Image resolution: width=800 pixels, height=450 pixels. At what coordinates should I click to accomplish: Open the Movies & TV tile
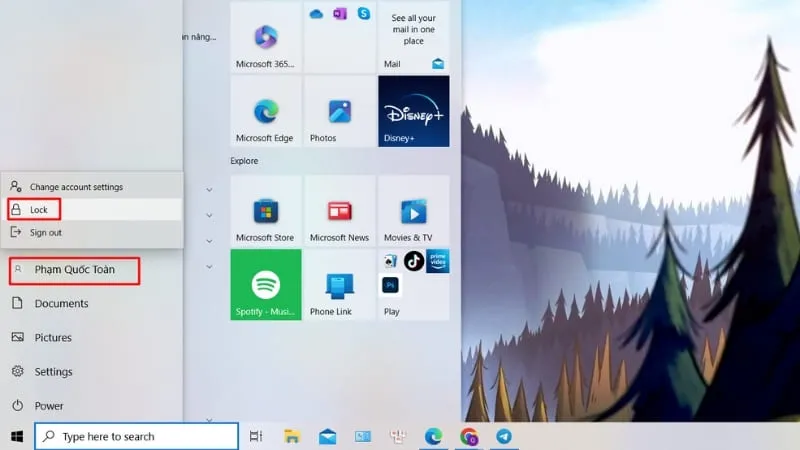click(413, 211)
